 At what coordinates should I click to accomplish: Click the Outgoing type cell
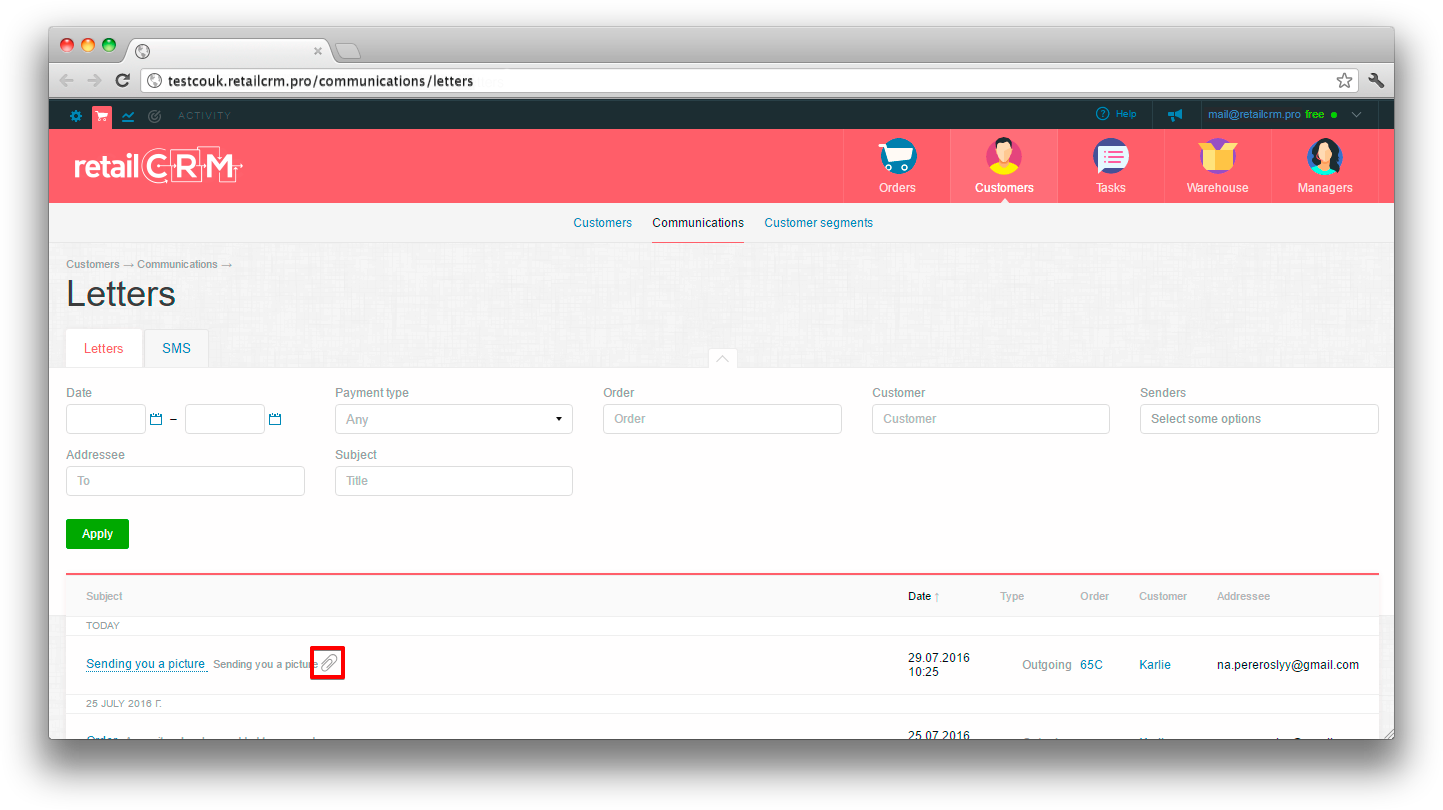(x=1047, y=665)
